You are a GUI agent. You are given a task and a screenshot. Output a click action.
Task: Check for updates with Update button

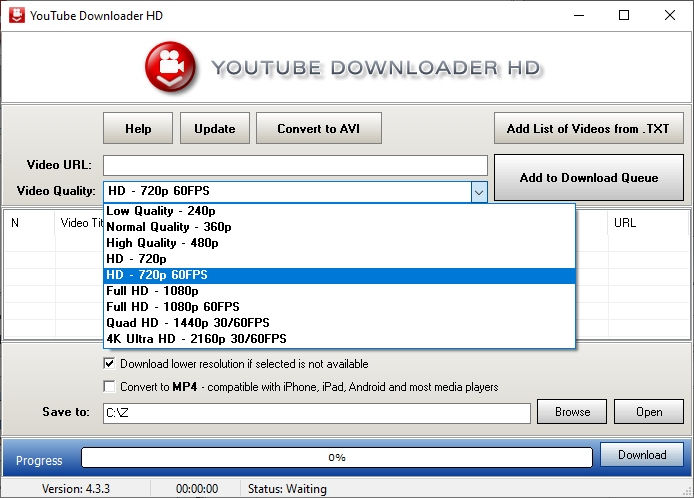[x=215, y=128]
